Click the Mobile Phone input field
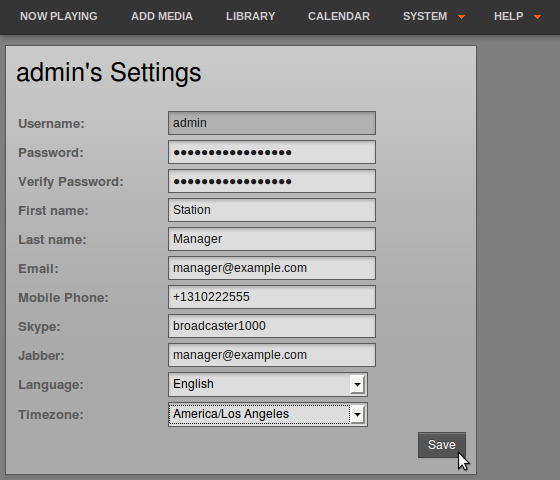Viewport: 560px width, 480px height. tap(272, 297)
